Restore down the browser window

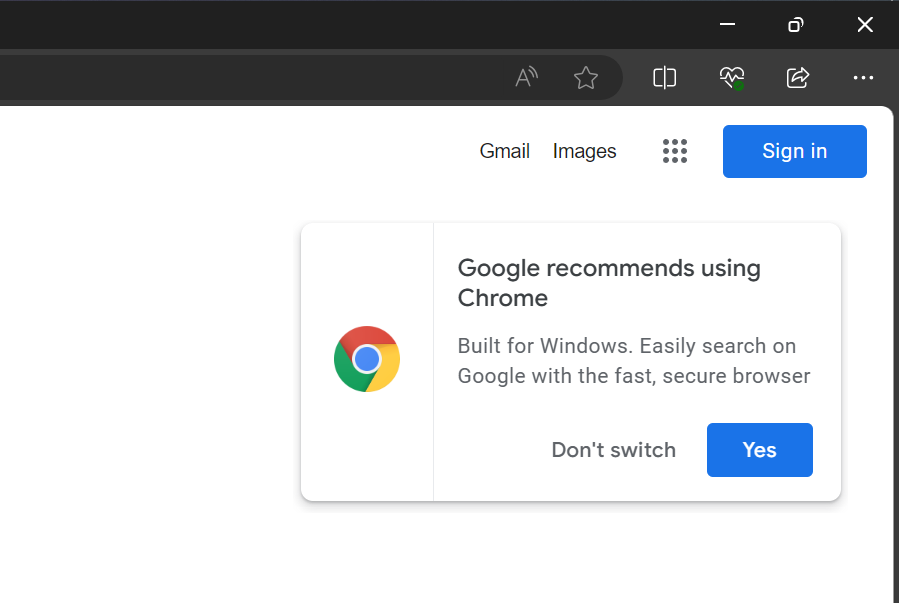pyautogui.click(x=795, y=24)
